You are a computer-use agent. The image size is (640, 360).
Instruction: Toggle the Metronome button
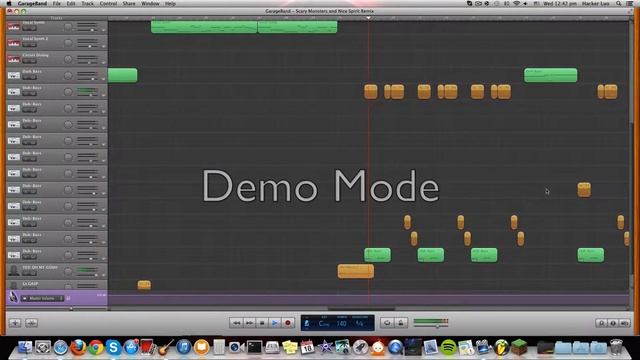point(401,323)
